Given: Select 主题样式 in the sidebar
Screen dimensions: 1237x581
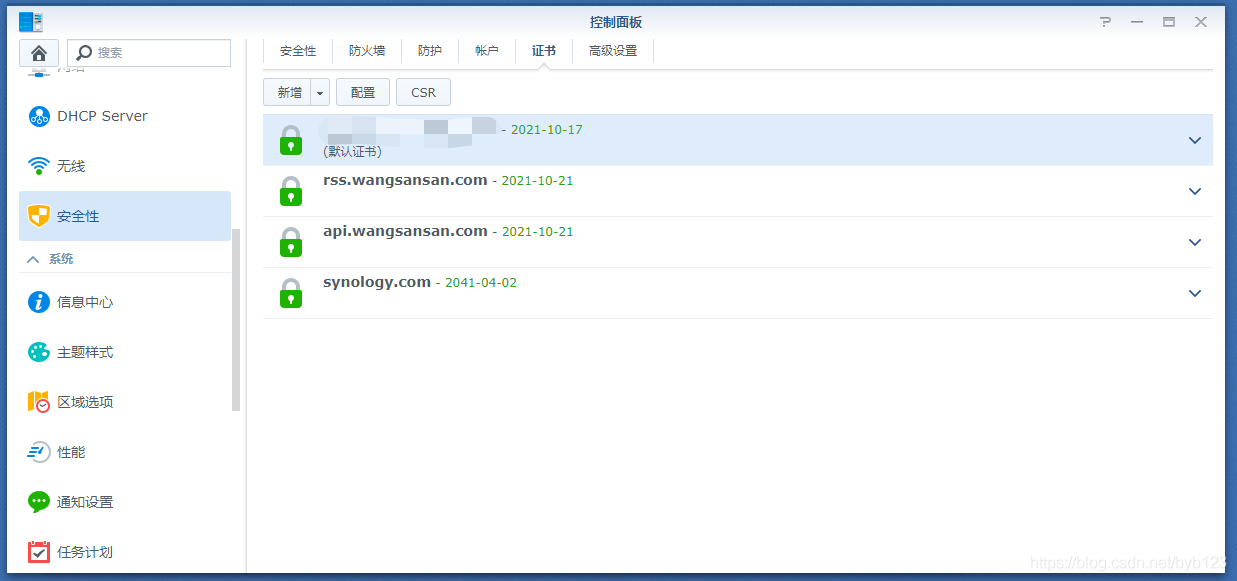Looking at the screenshot, I should (84, 351).
